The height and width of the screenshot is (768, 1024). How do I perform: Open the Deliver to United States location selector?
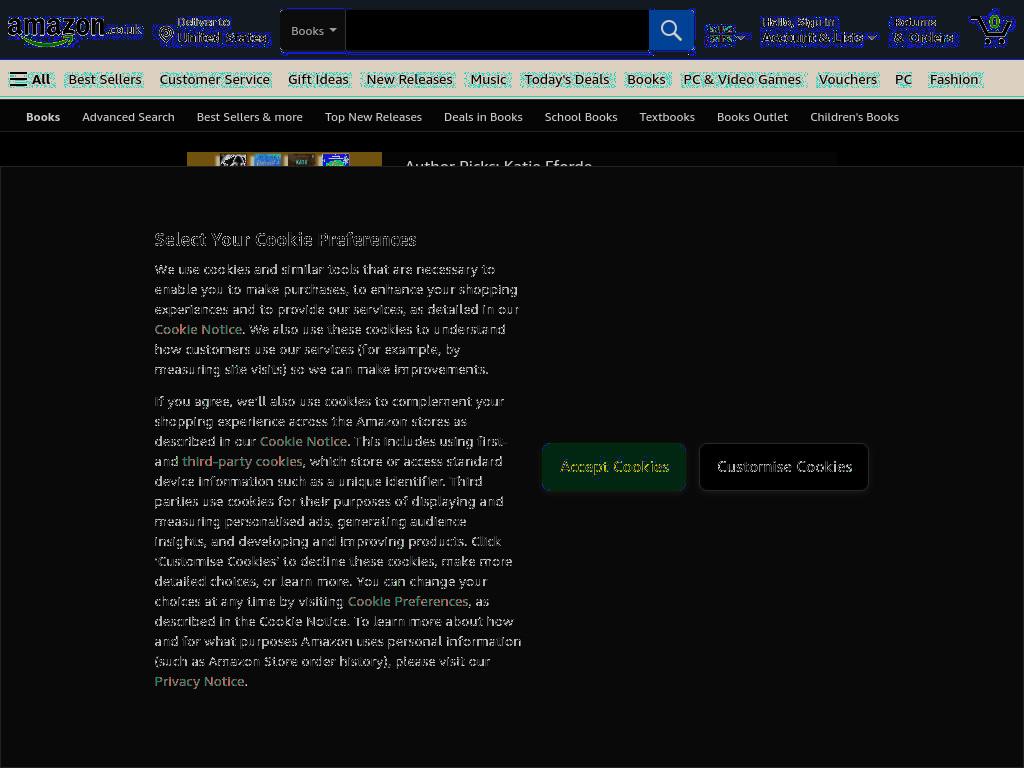[214, 31]
